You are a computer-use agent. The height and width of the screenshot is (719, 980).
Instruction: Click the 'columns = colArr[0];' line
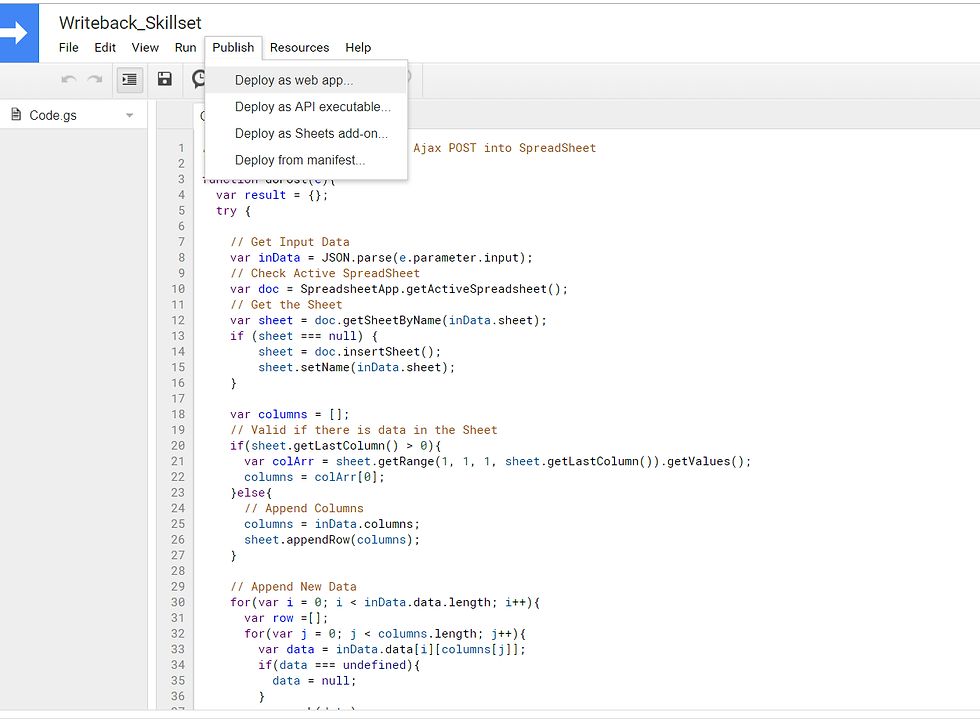pos(314,476)
